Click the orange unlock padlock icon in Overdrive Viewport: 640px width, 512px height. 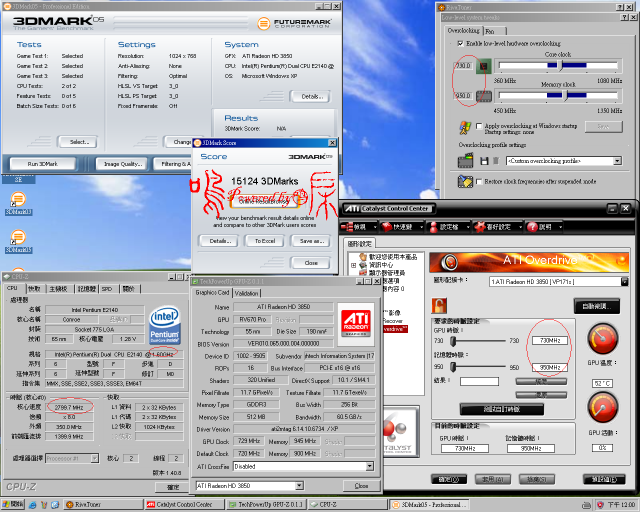pyautogui.click(x=439, y=305)
